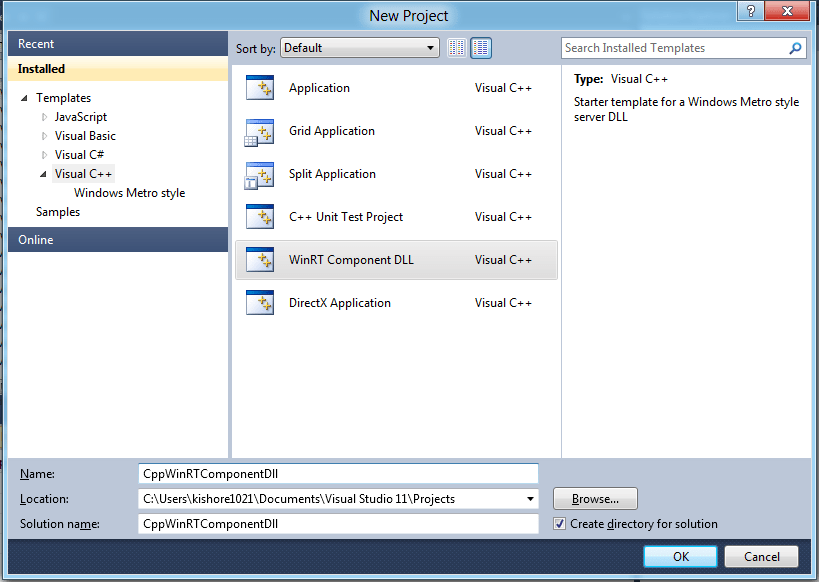Click the Split Application template icon
This screenshot has width=819, height=582.
tap(260, 174)
